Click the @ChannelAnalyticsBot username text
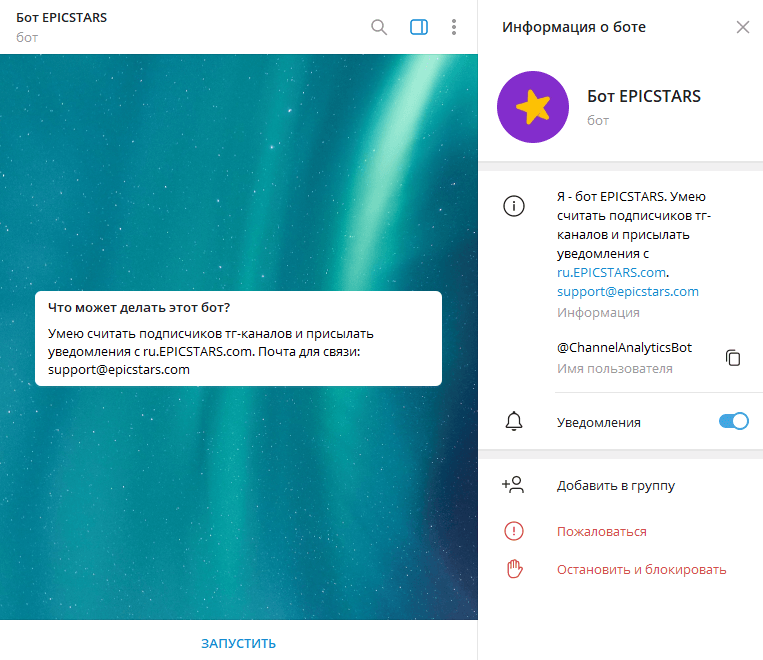763x660 pixels. click(624, 348)
